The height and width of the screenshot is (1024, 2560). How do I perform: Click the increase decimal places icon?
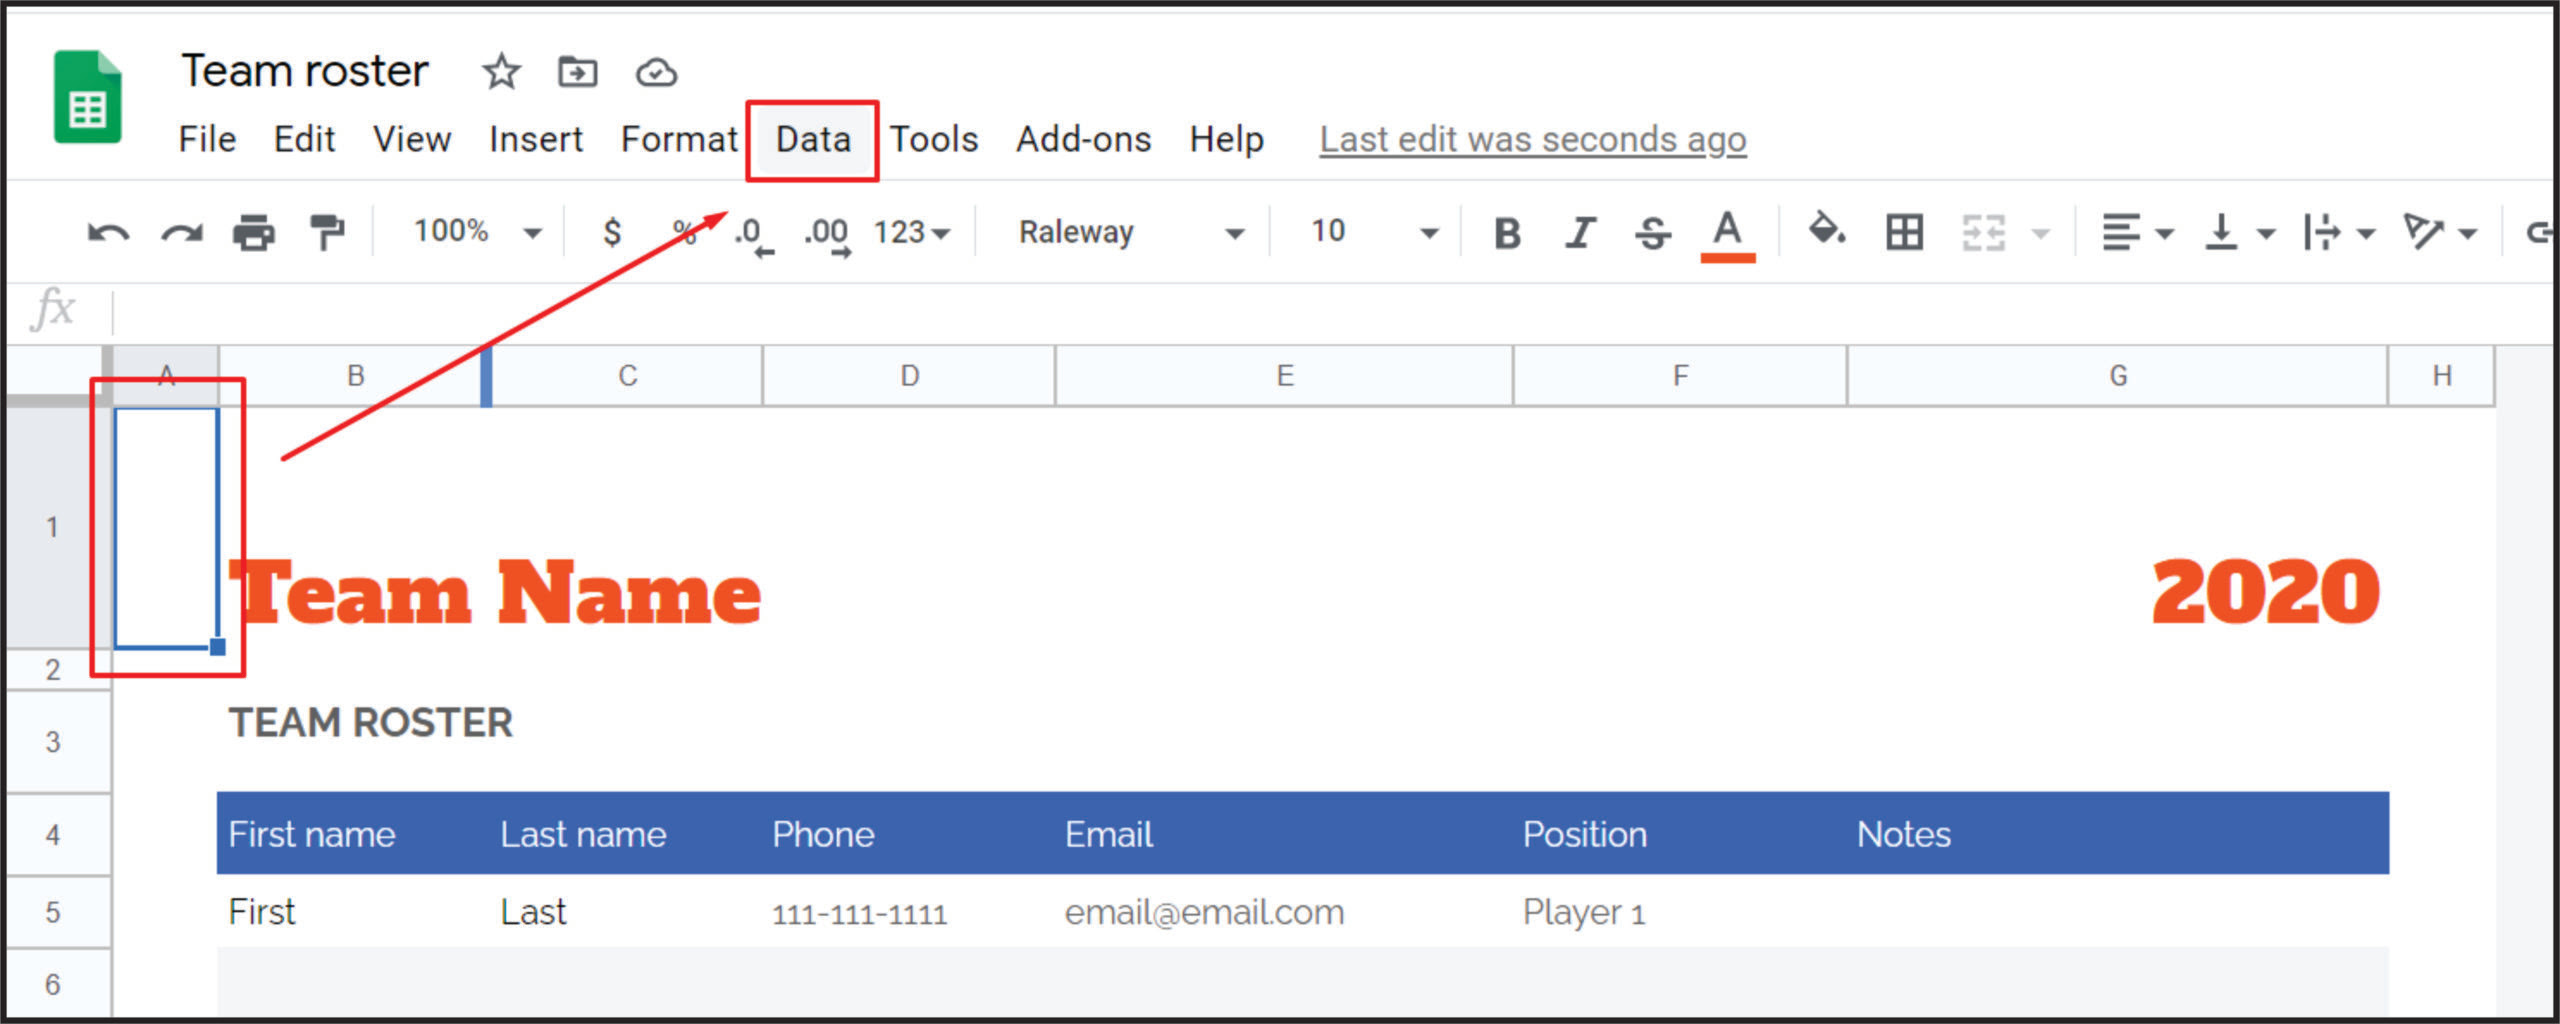[827, 231]
